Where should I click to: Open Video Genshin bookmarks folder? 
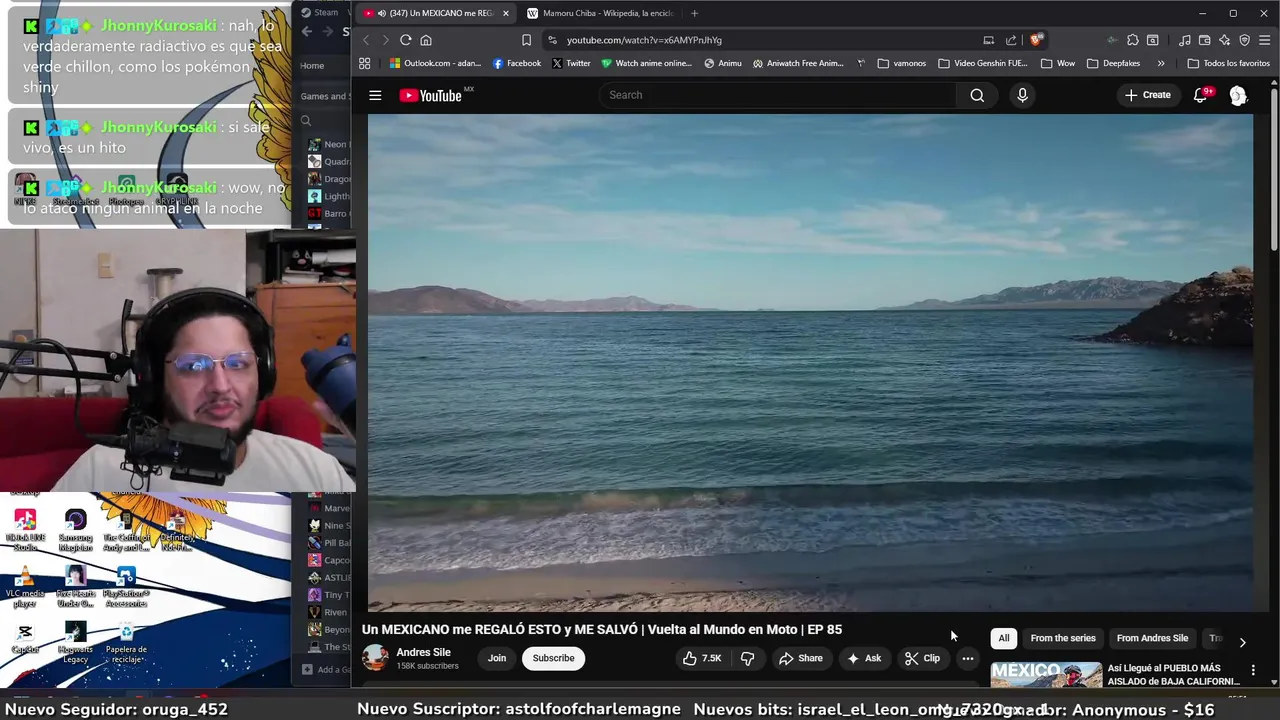point(983,63)
